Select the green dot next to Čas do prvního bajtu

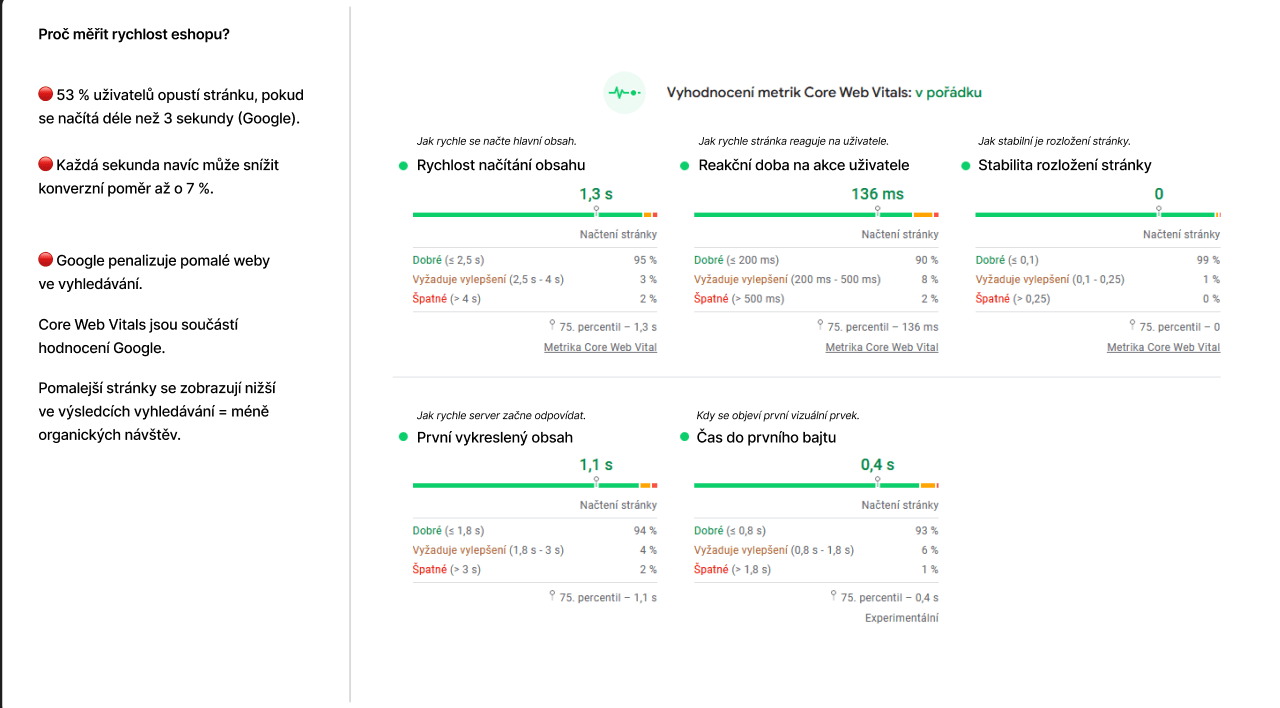click(x=685, y=437)
